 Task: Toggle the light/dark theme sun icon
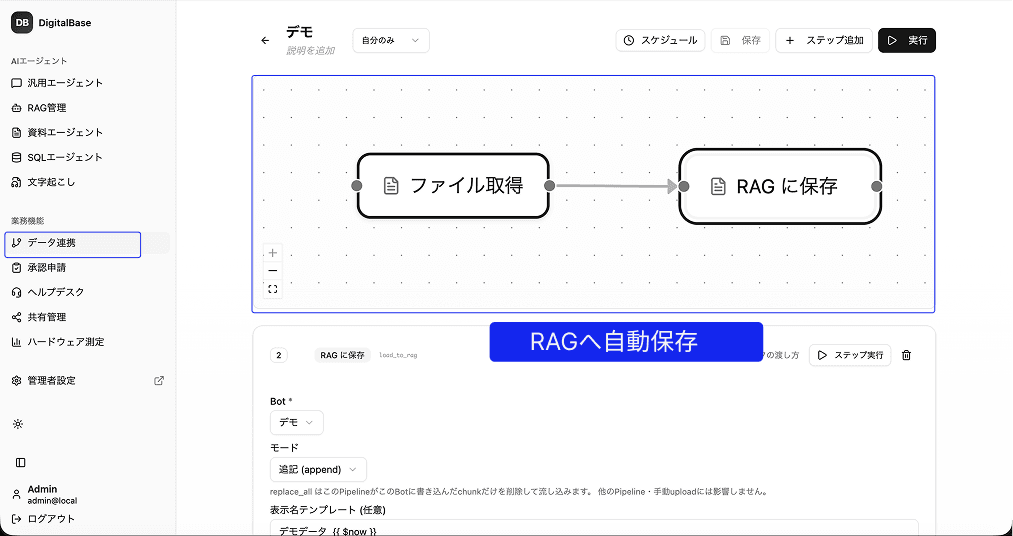[x=17, y=424]
